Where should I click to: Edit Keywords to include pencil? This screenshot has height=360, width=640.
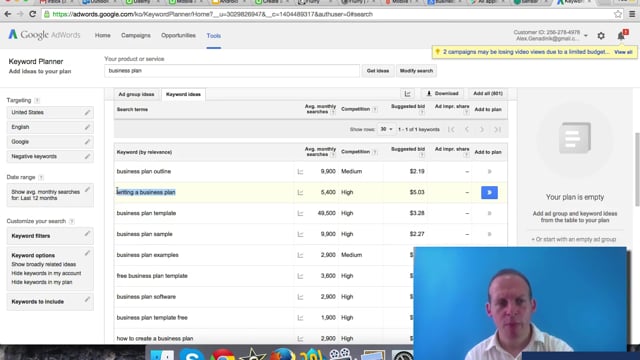(x=87, y=300)
